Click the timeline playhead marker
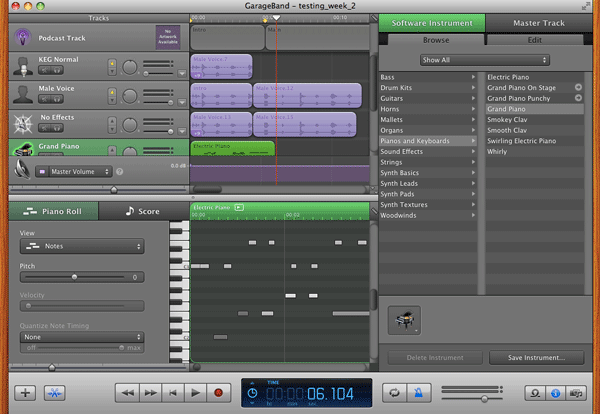This screenshot has height=414, width=600. coord(276,18)
